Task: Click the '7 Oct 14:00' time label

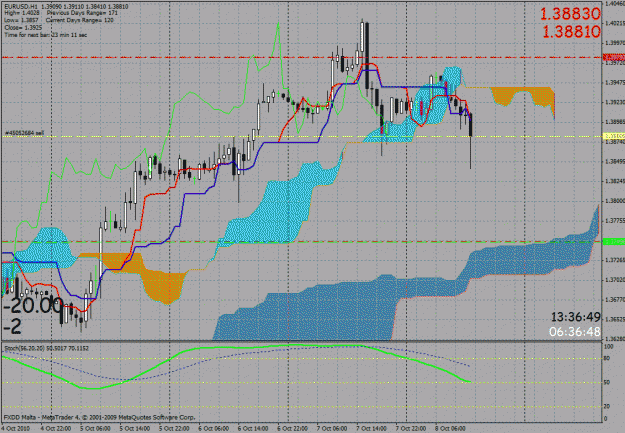Action: click(x=371, y=429)
